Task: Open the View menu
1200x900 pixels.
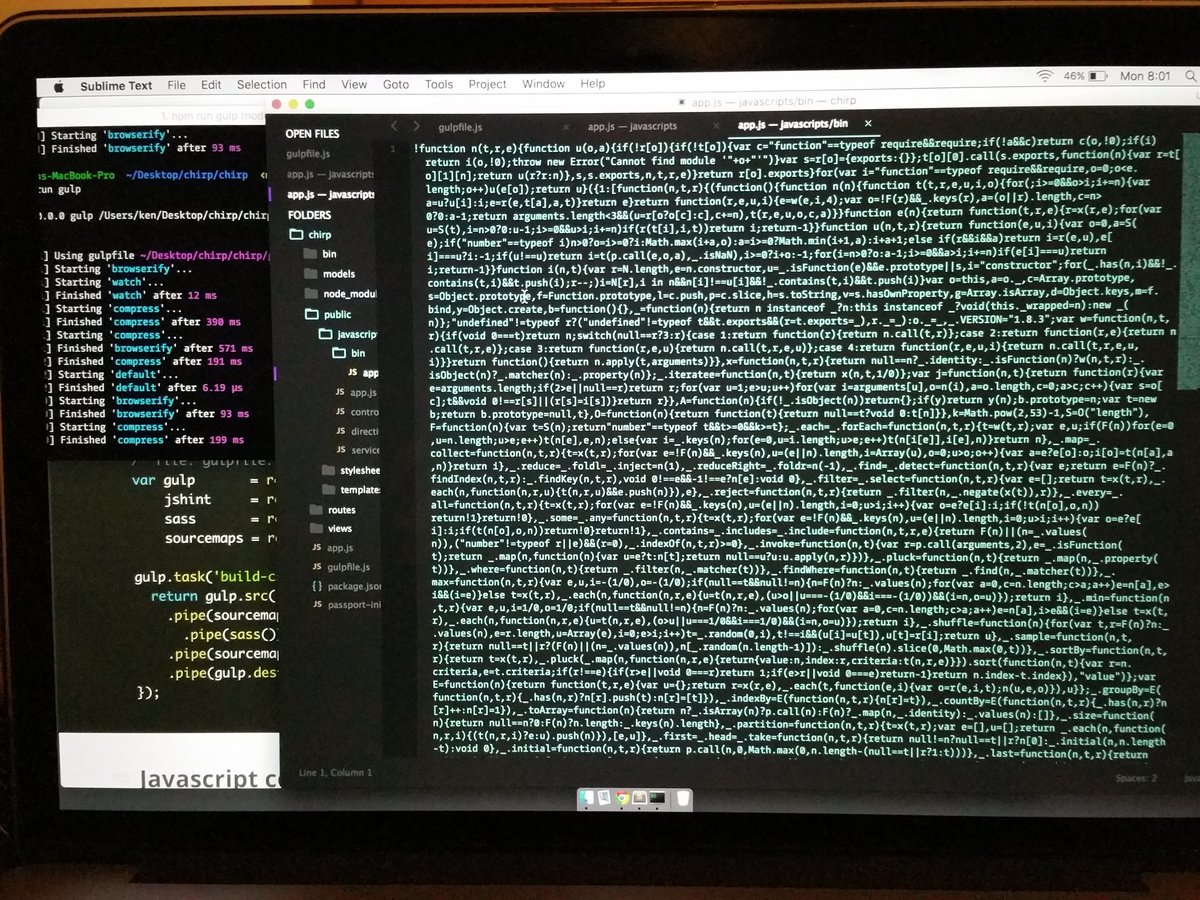Action: tap(354, 85)
